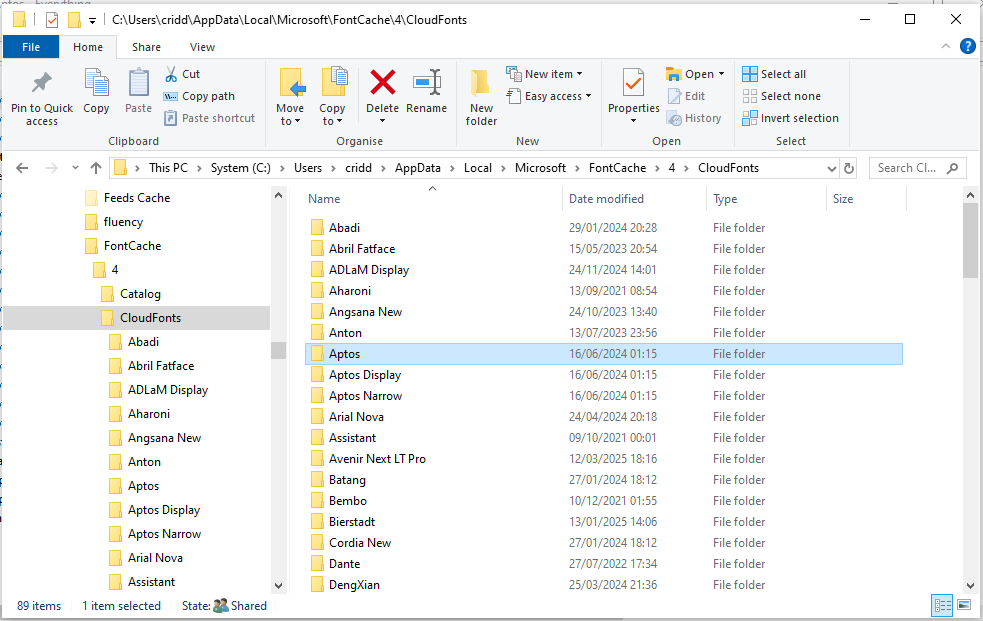Click in the Search CloudFonts box

917,168
